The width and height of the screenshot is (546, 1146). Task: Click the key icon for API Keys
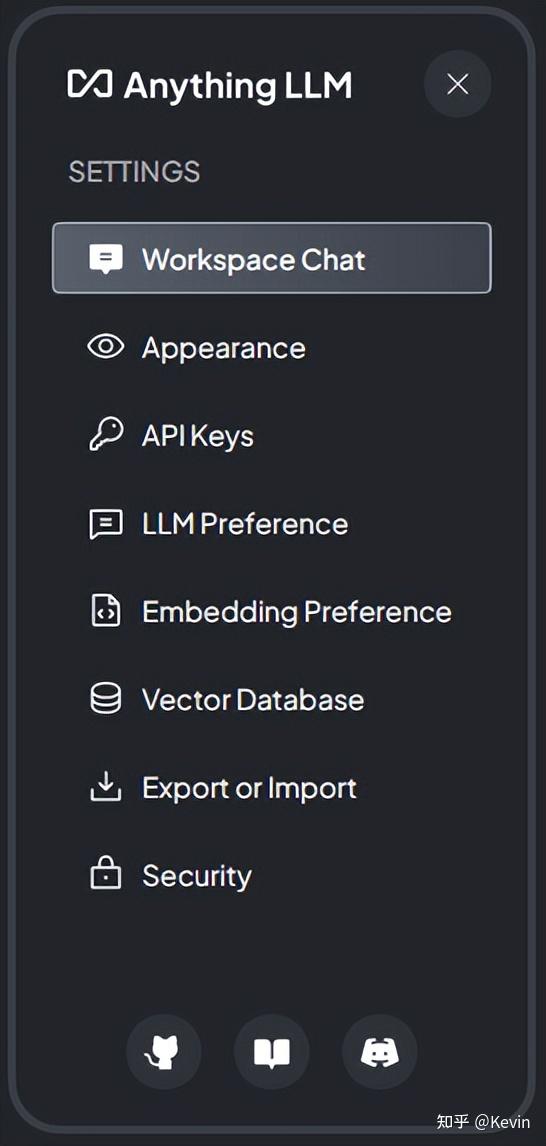[x=106, y=435]
